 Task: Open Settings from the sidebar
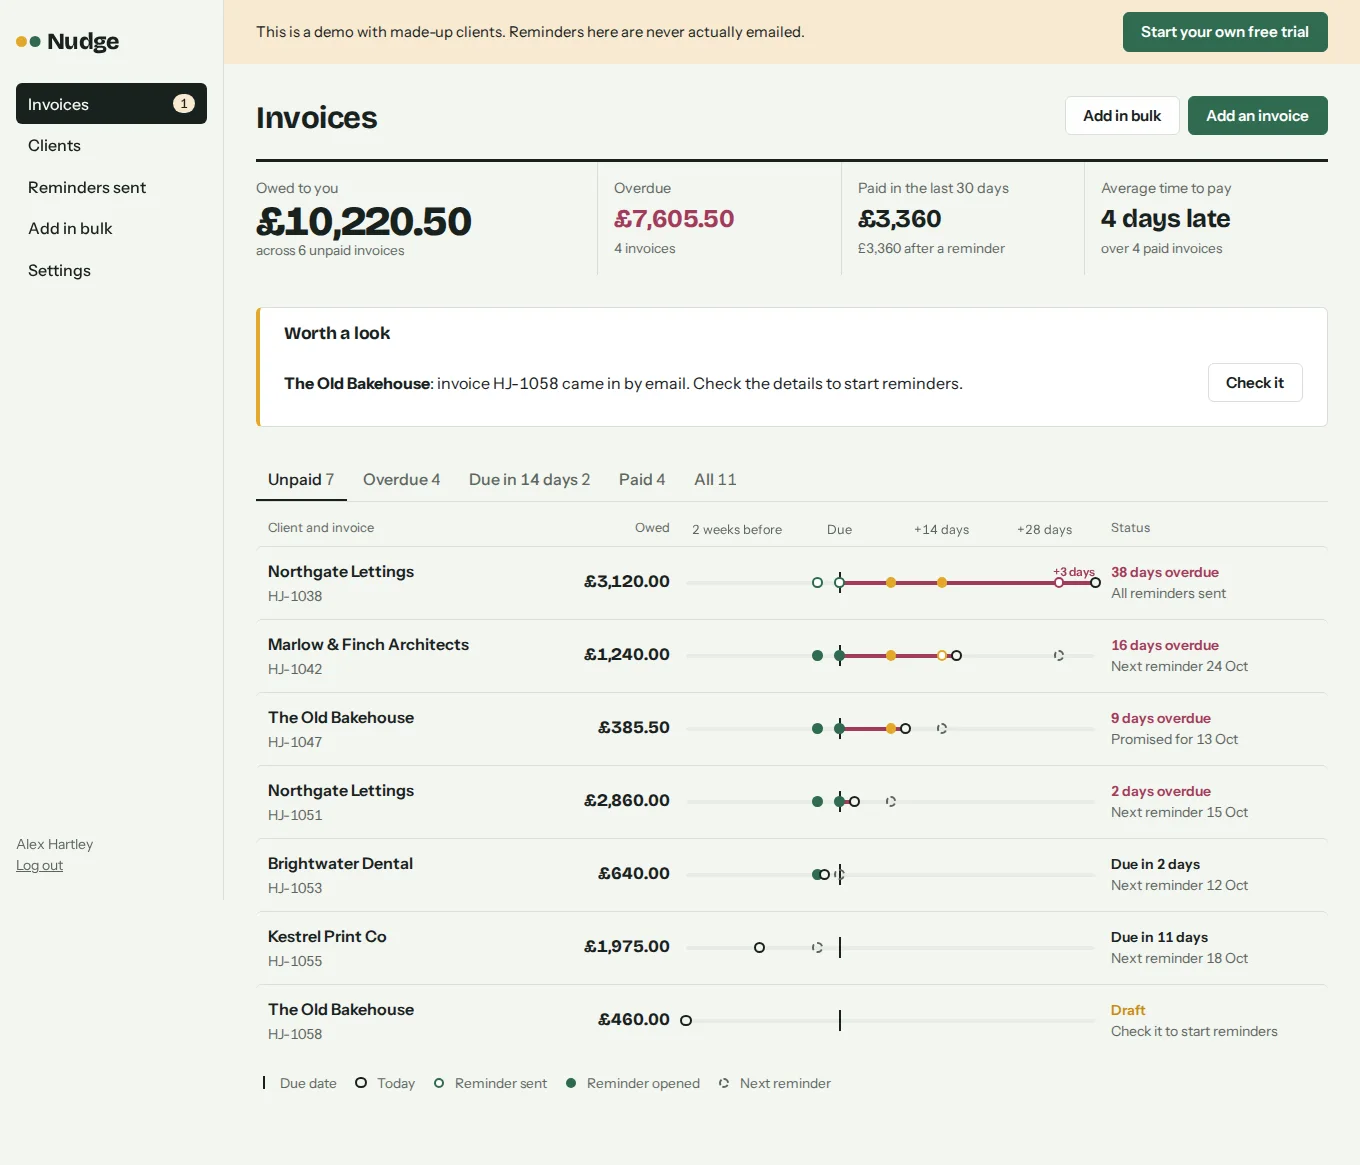111,271
